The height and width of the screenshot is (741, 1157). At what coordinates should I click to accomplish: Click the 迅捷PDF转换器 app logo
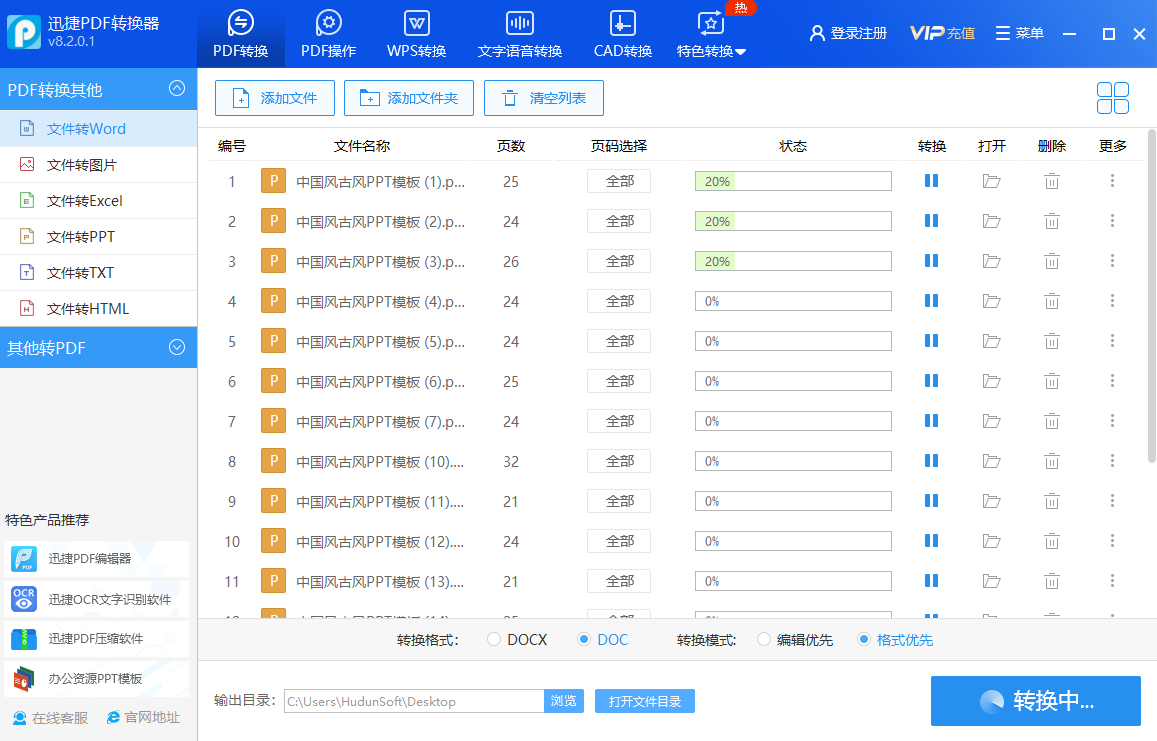click(24, 31)
